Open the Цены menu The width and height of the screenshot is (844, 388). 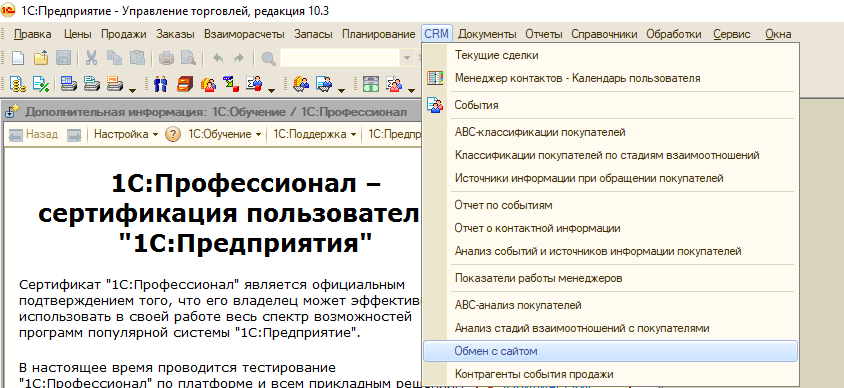(78, 34)
